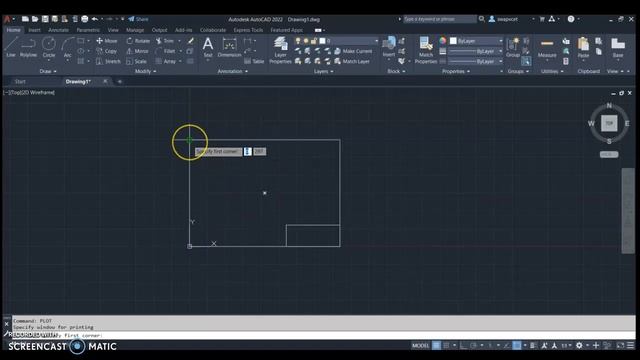
Task: Toggle lineweight display in status bar
Action: pos(533,345)
